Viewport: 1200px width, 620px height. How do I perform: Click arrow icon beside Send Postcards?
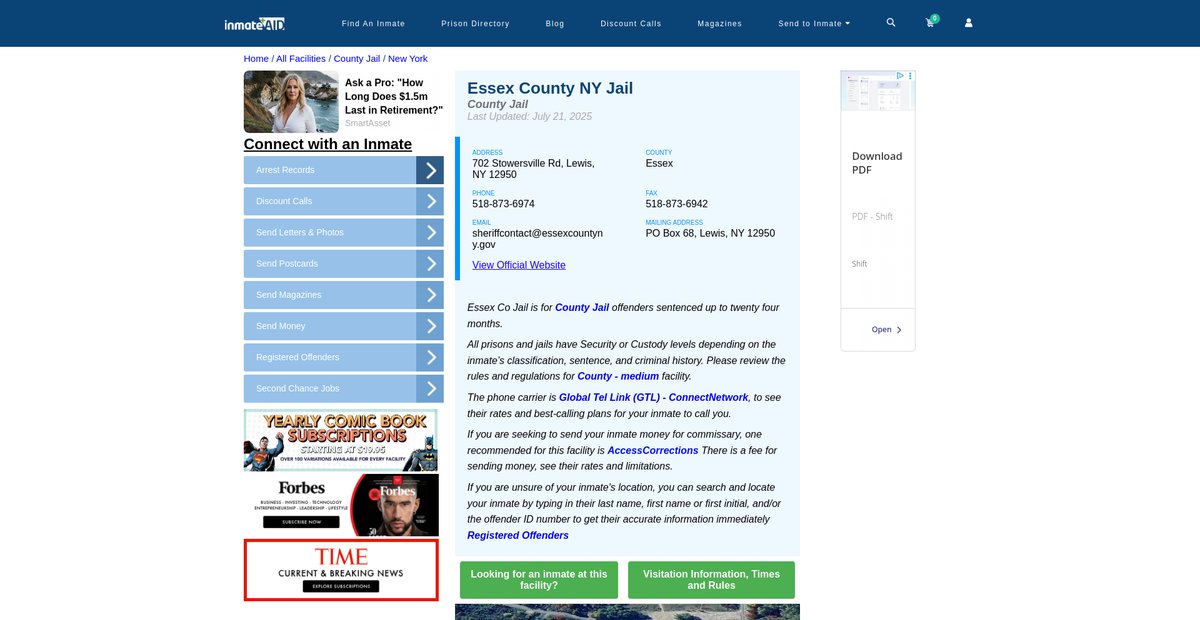pos(430,264)
